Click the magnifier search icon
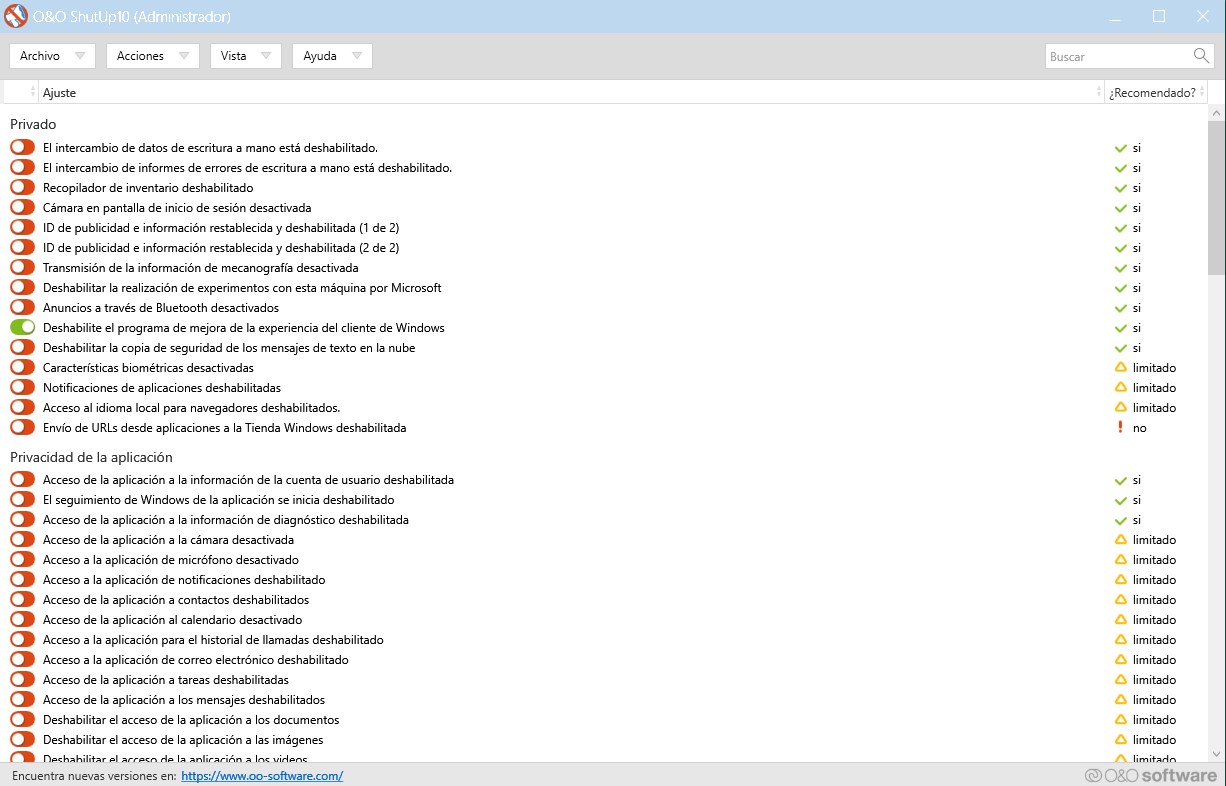The image size is (1226, 786). pyautogui.click(x=1201, y=56)
